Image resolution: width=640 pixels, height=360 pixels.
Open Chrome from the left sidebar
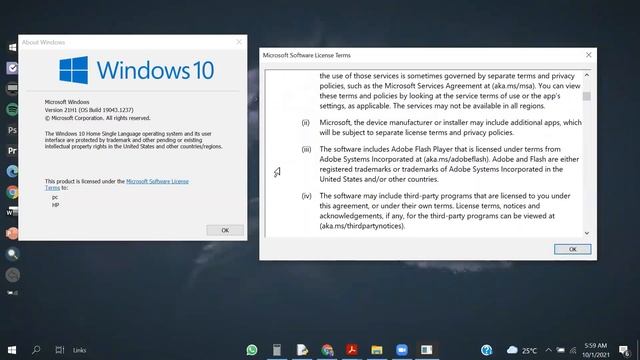tap(12, 192)
